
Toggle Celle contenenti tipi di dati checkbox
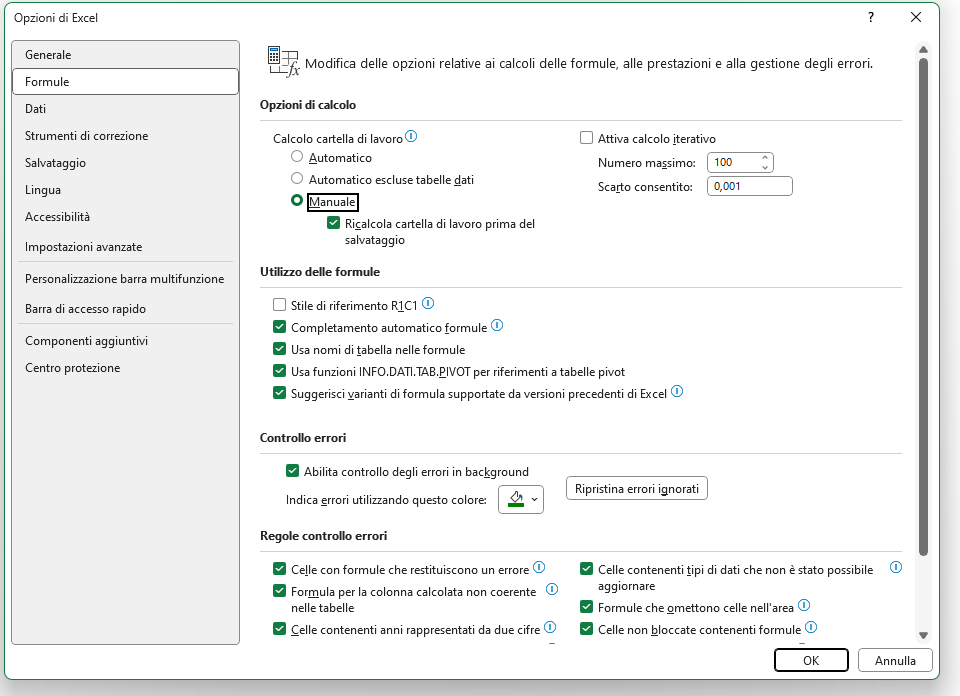click(587, 569)
